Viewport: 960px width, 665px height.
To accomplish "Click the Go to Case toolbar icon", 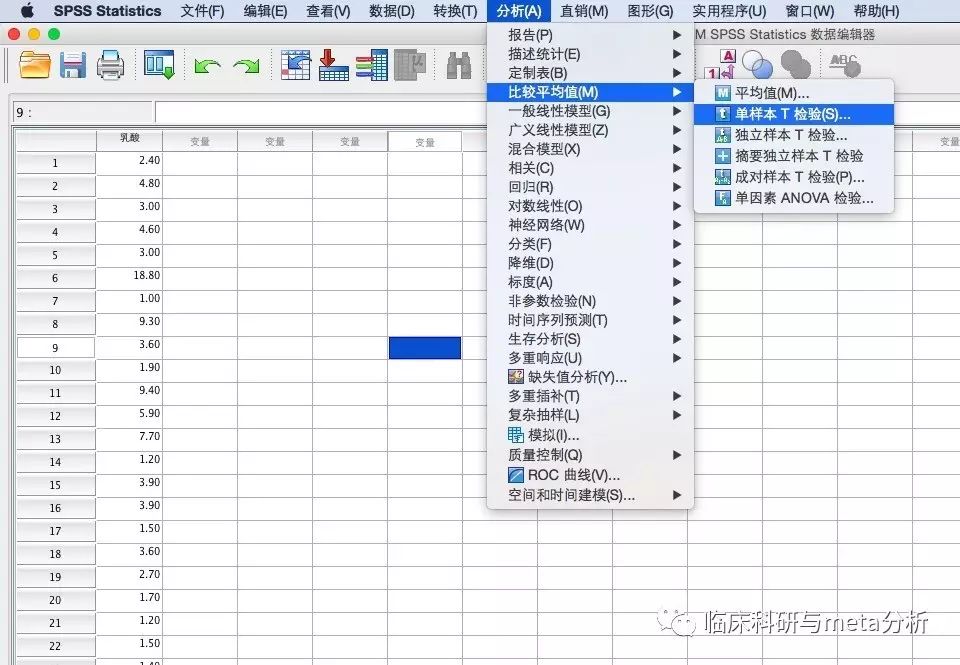I will pyautogui.click(x=296, y=65).
